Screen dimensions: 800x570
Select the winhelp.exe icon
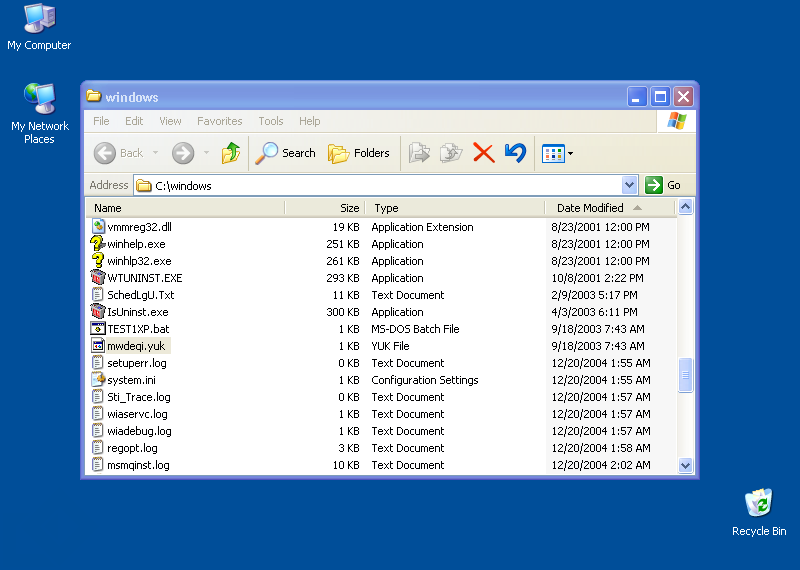click(98, 244)
